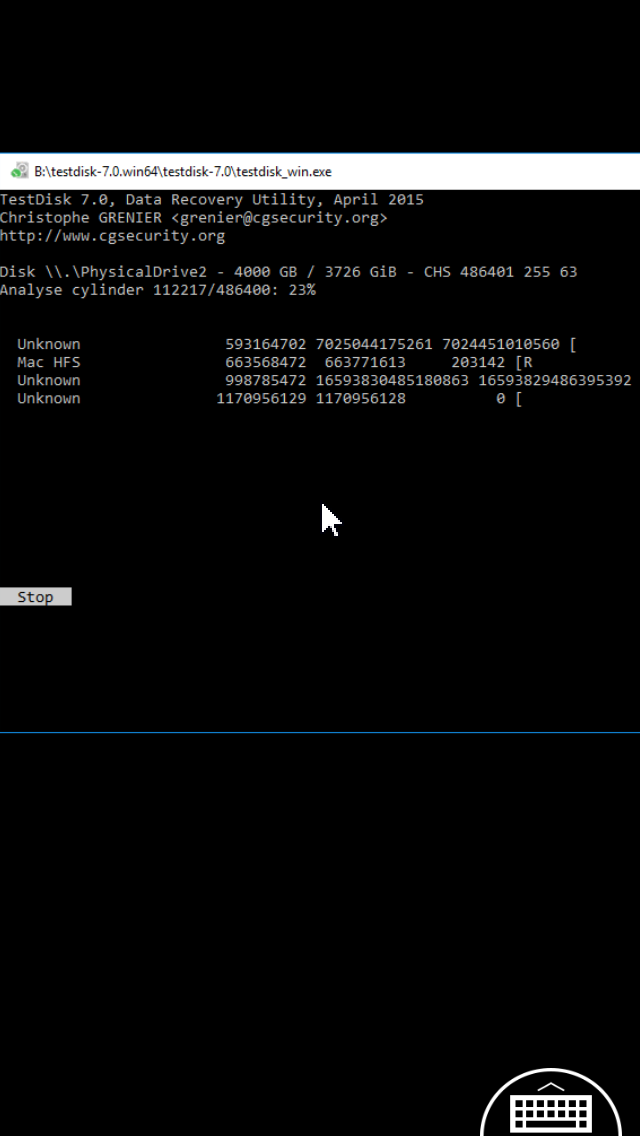
Task: Click the TestDisk icon in title bar
Action: coord(20,172)
